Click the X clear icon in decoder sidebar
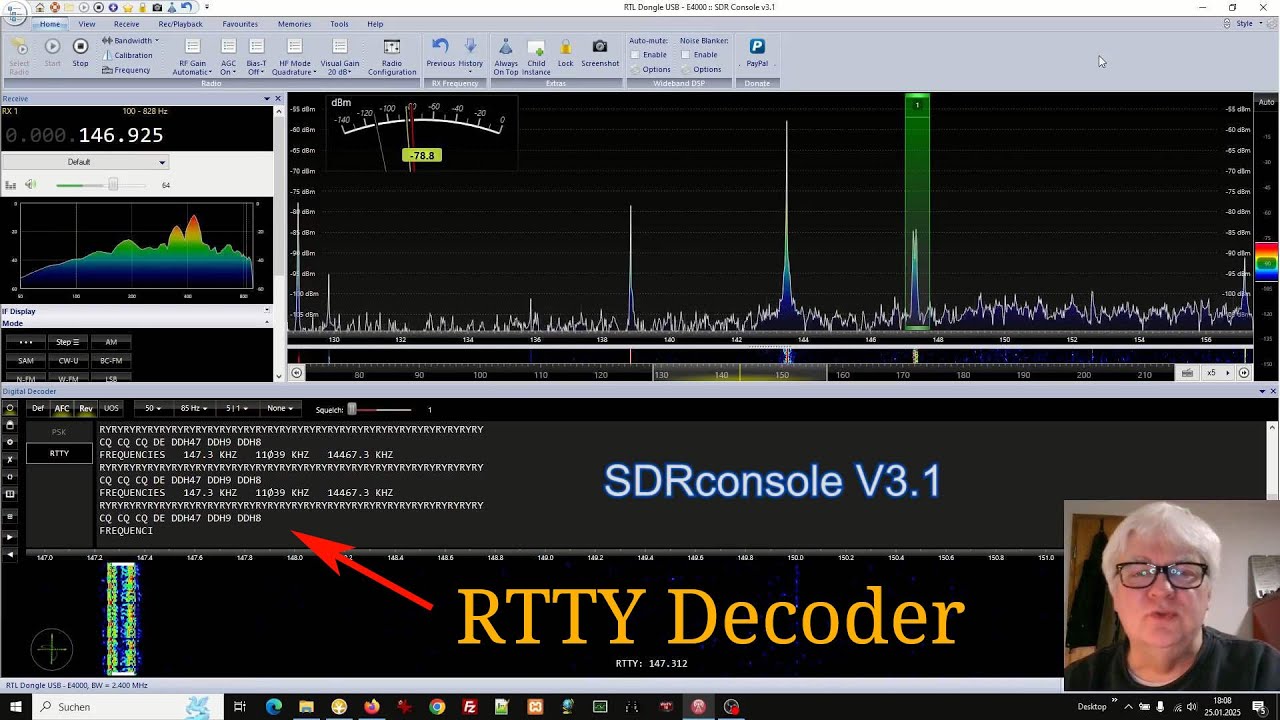 click(10, 460)
